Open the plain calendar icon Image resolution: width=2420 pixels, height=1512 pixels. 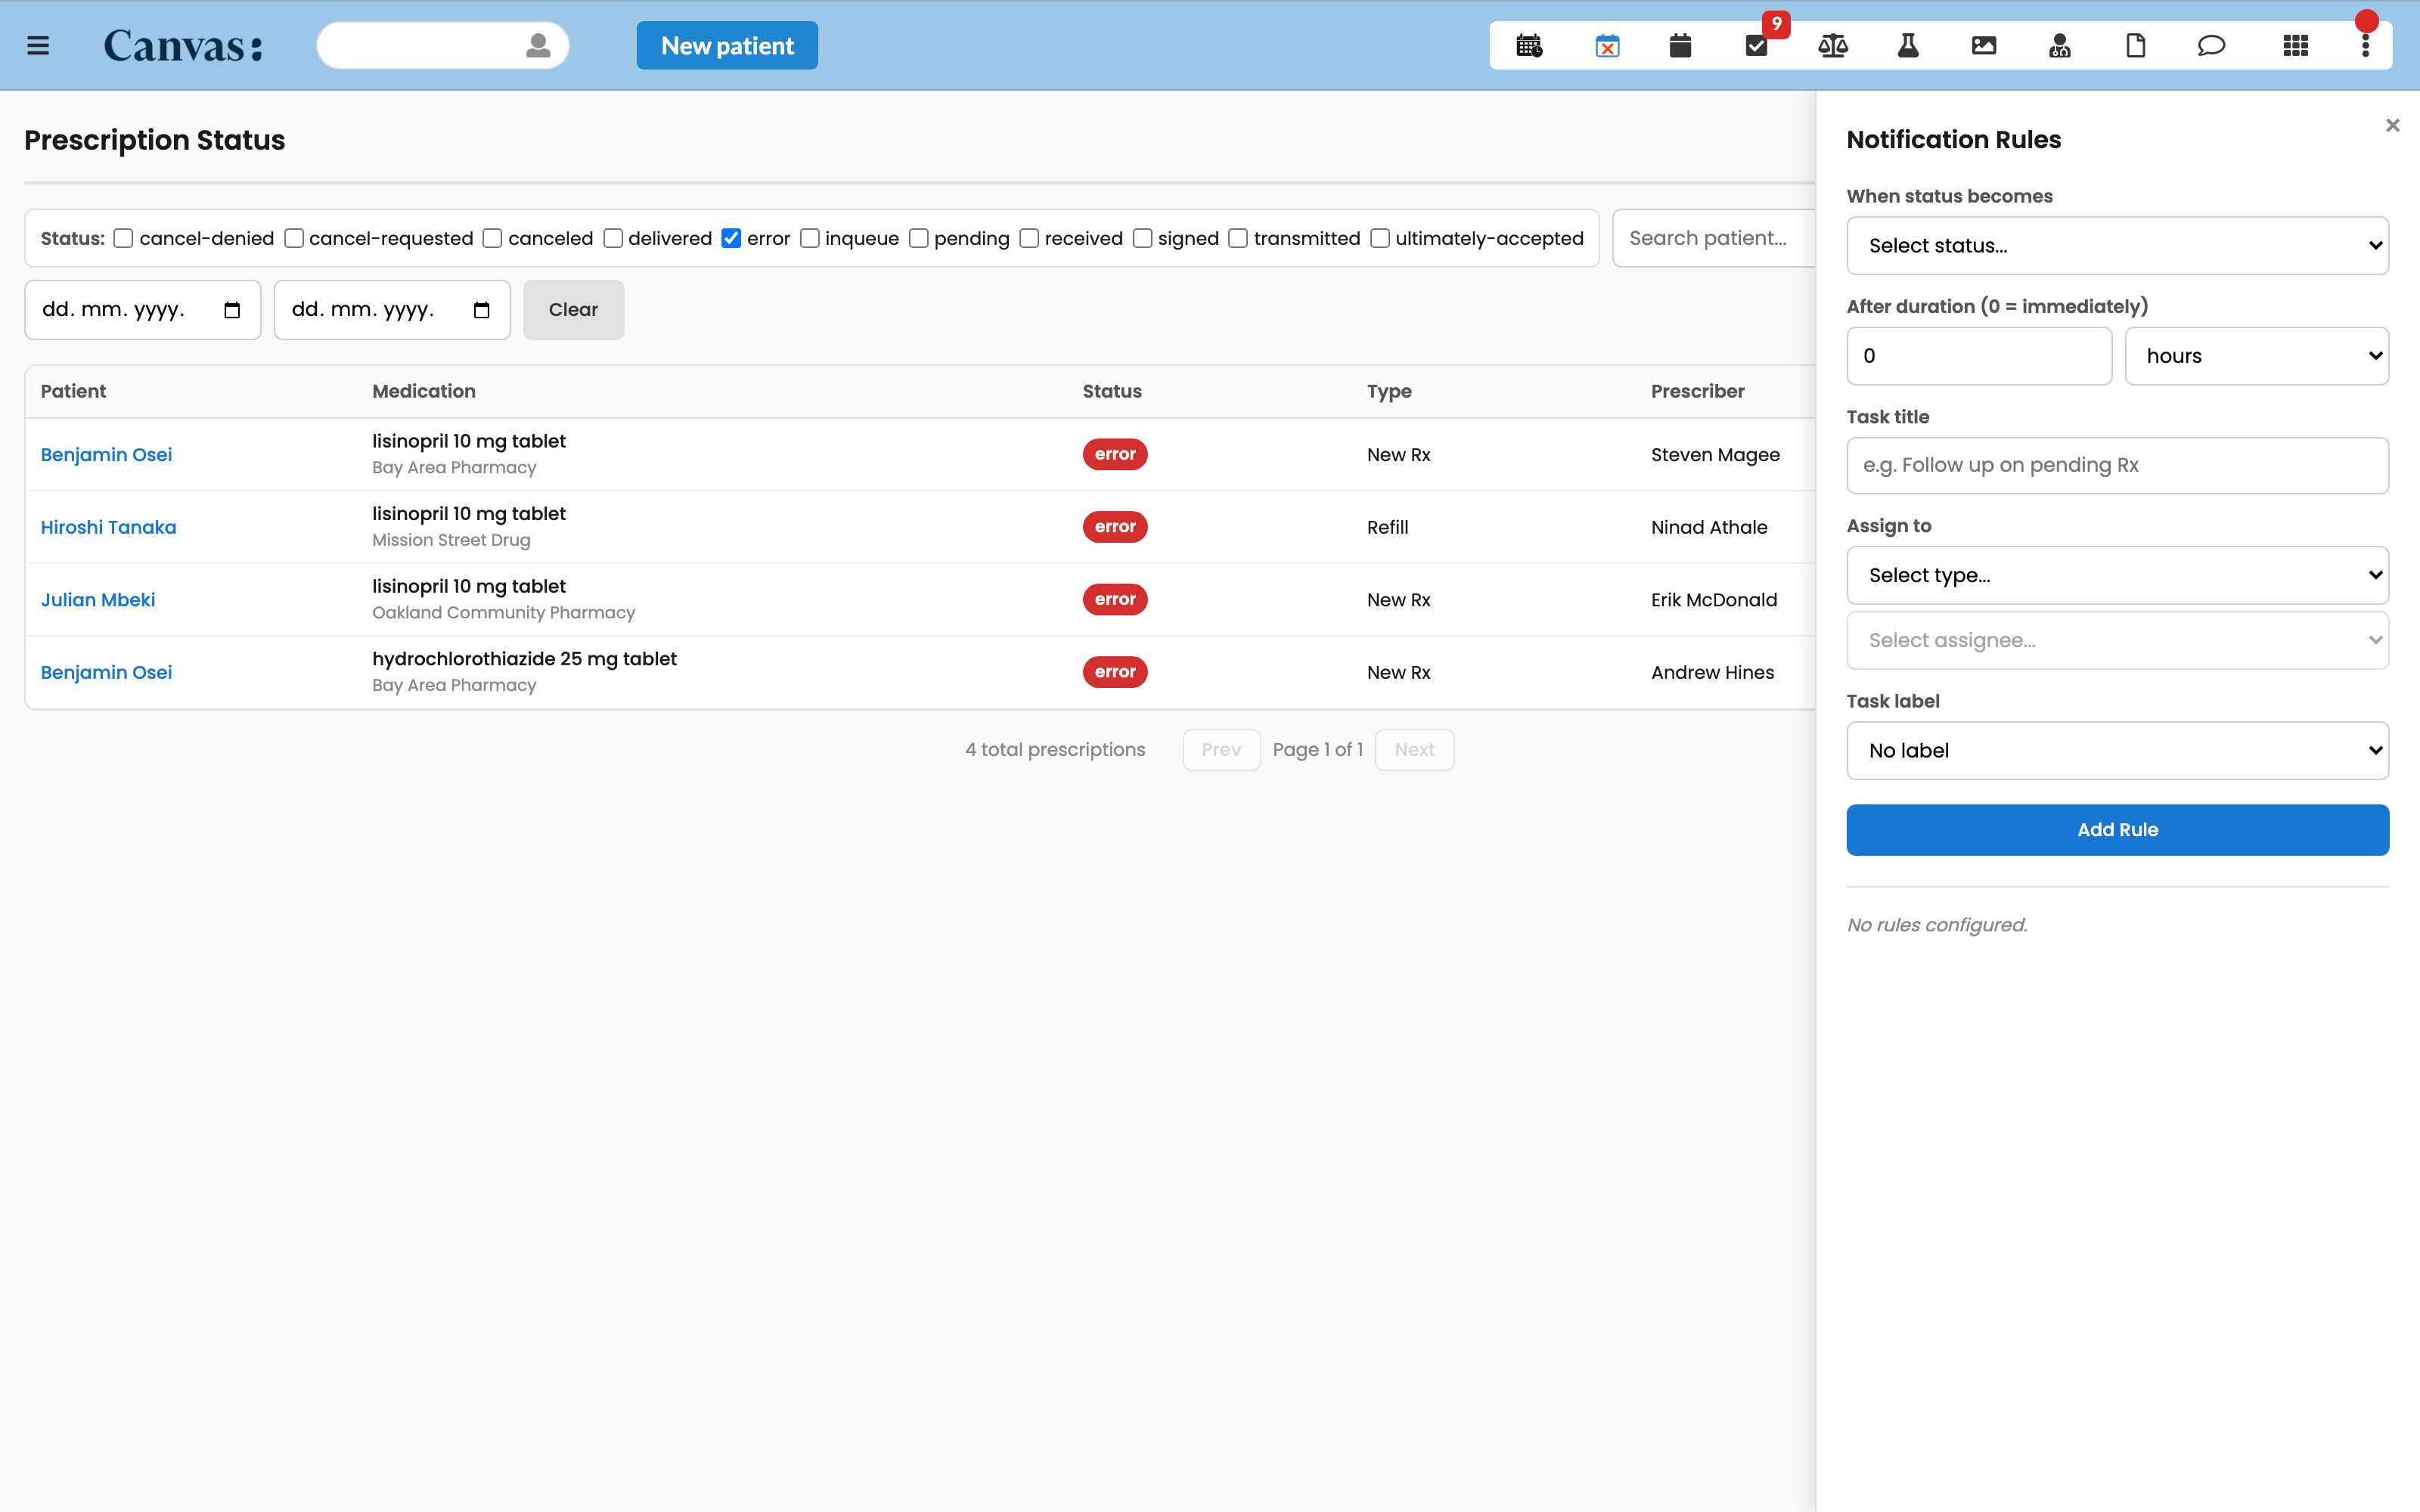[1680, 46]
